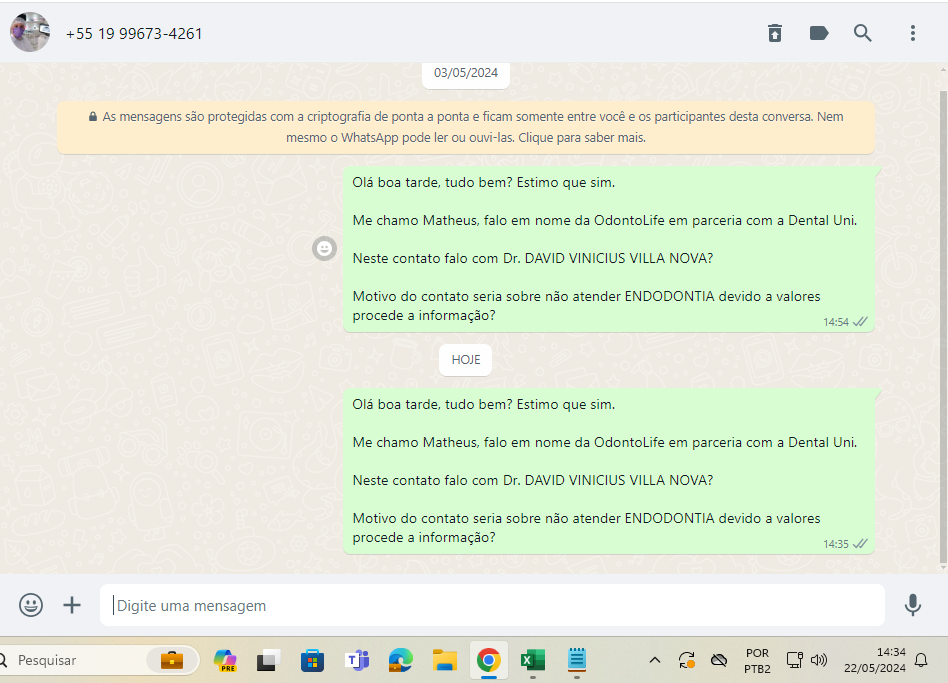This screenshot has width=948, height=683.
Task: Open the attach plus menu
Action: 72,605
